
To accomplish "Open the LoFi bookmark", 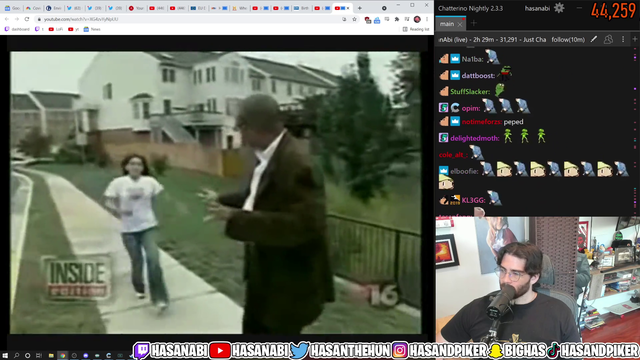I will 56,29.
